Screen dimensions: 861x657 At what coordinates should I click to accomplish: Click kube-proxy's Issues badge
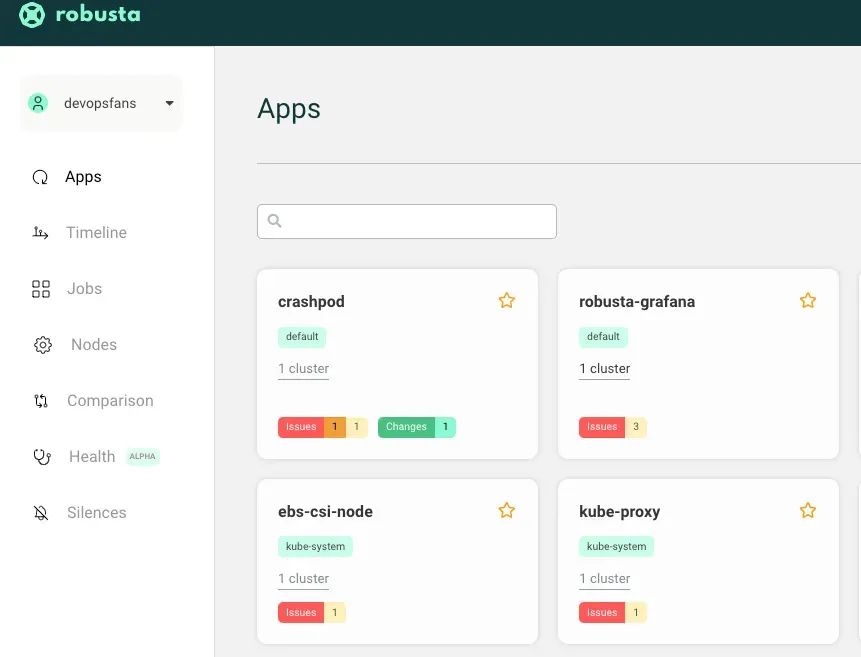[602, 613]
